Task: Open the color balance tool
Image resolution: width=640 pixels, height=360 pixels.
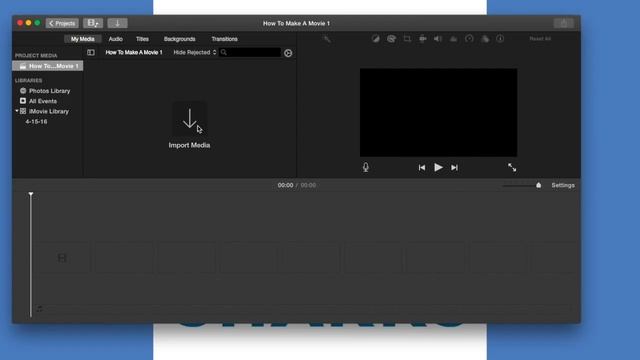Action: click(376, 39)
